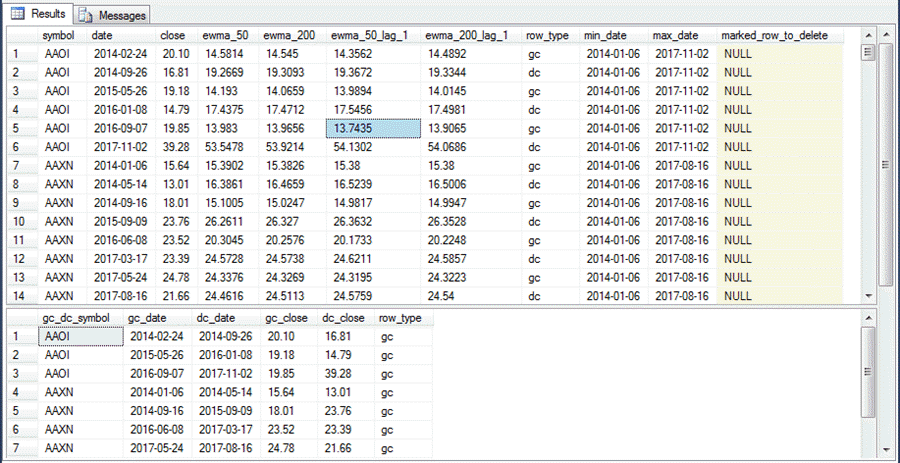Select the ewma_50 column header
The image size is (900, 463).
point(228,36)
